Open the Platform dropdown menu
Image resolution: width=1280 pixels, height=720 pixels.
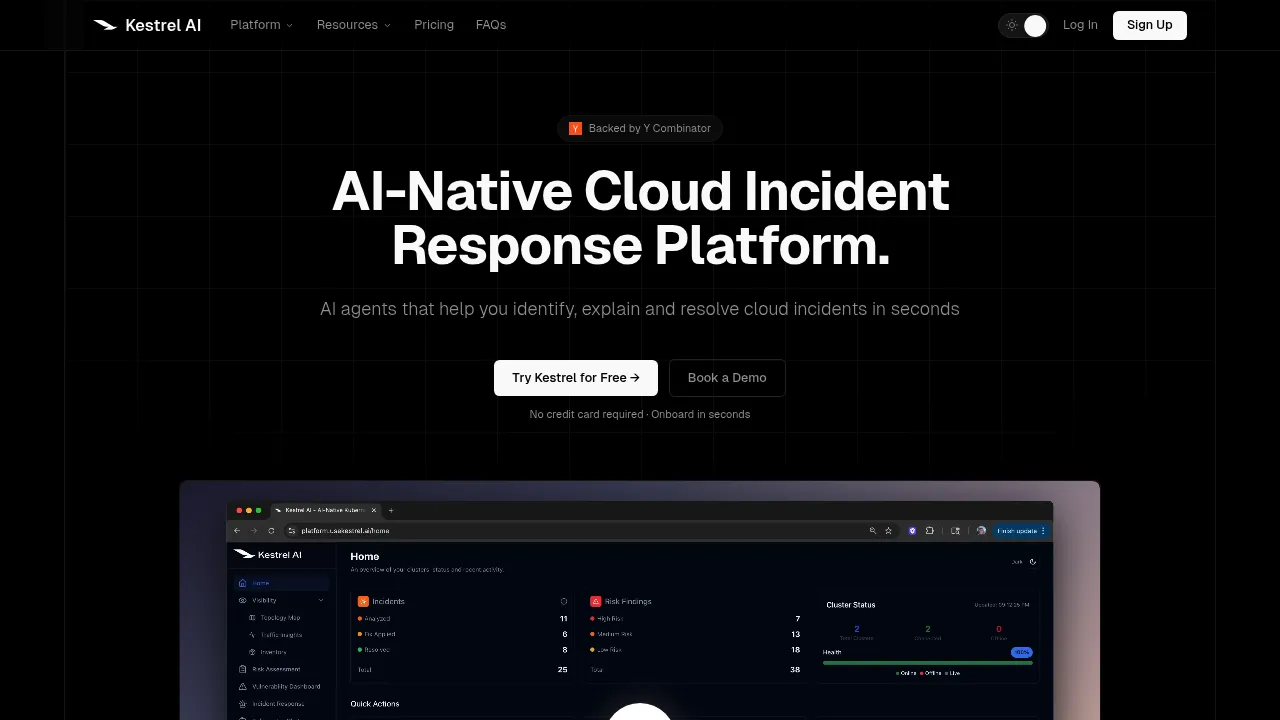(261, 25)
